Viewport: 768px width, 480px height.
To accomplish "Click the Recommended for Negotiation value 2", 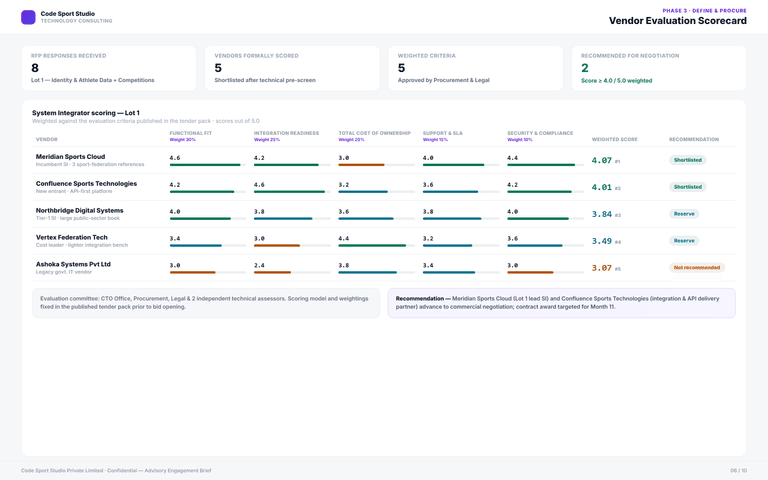I will 585,68.
